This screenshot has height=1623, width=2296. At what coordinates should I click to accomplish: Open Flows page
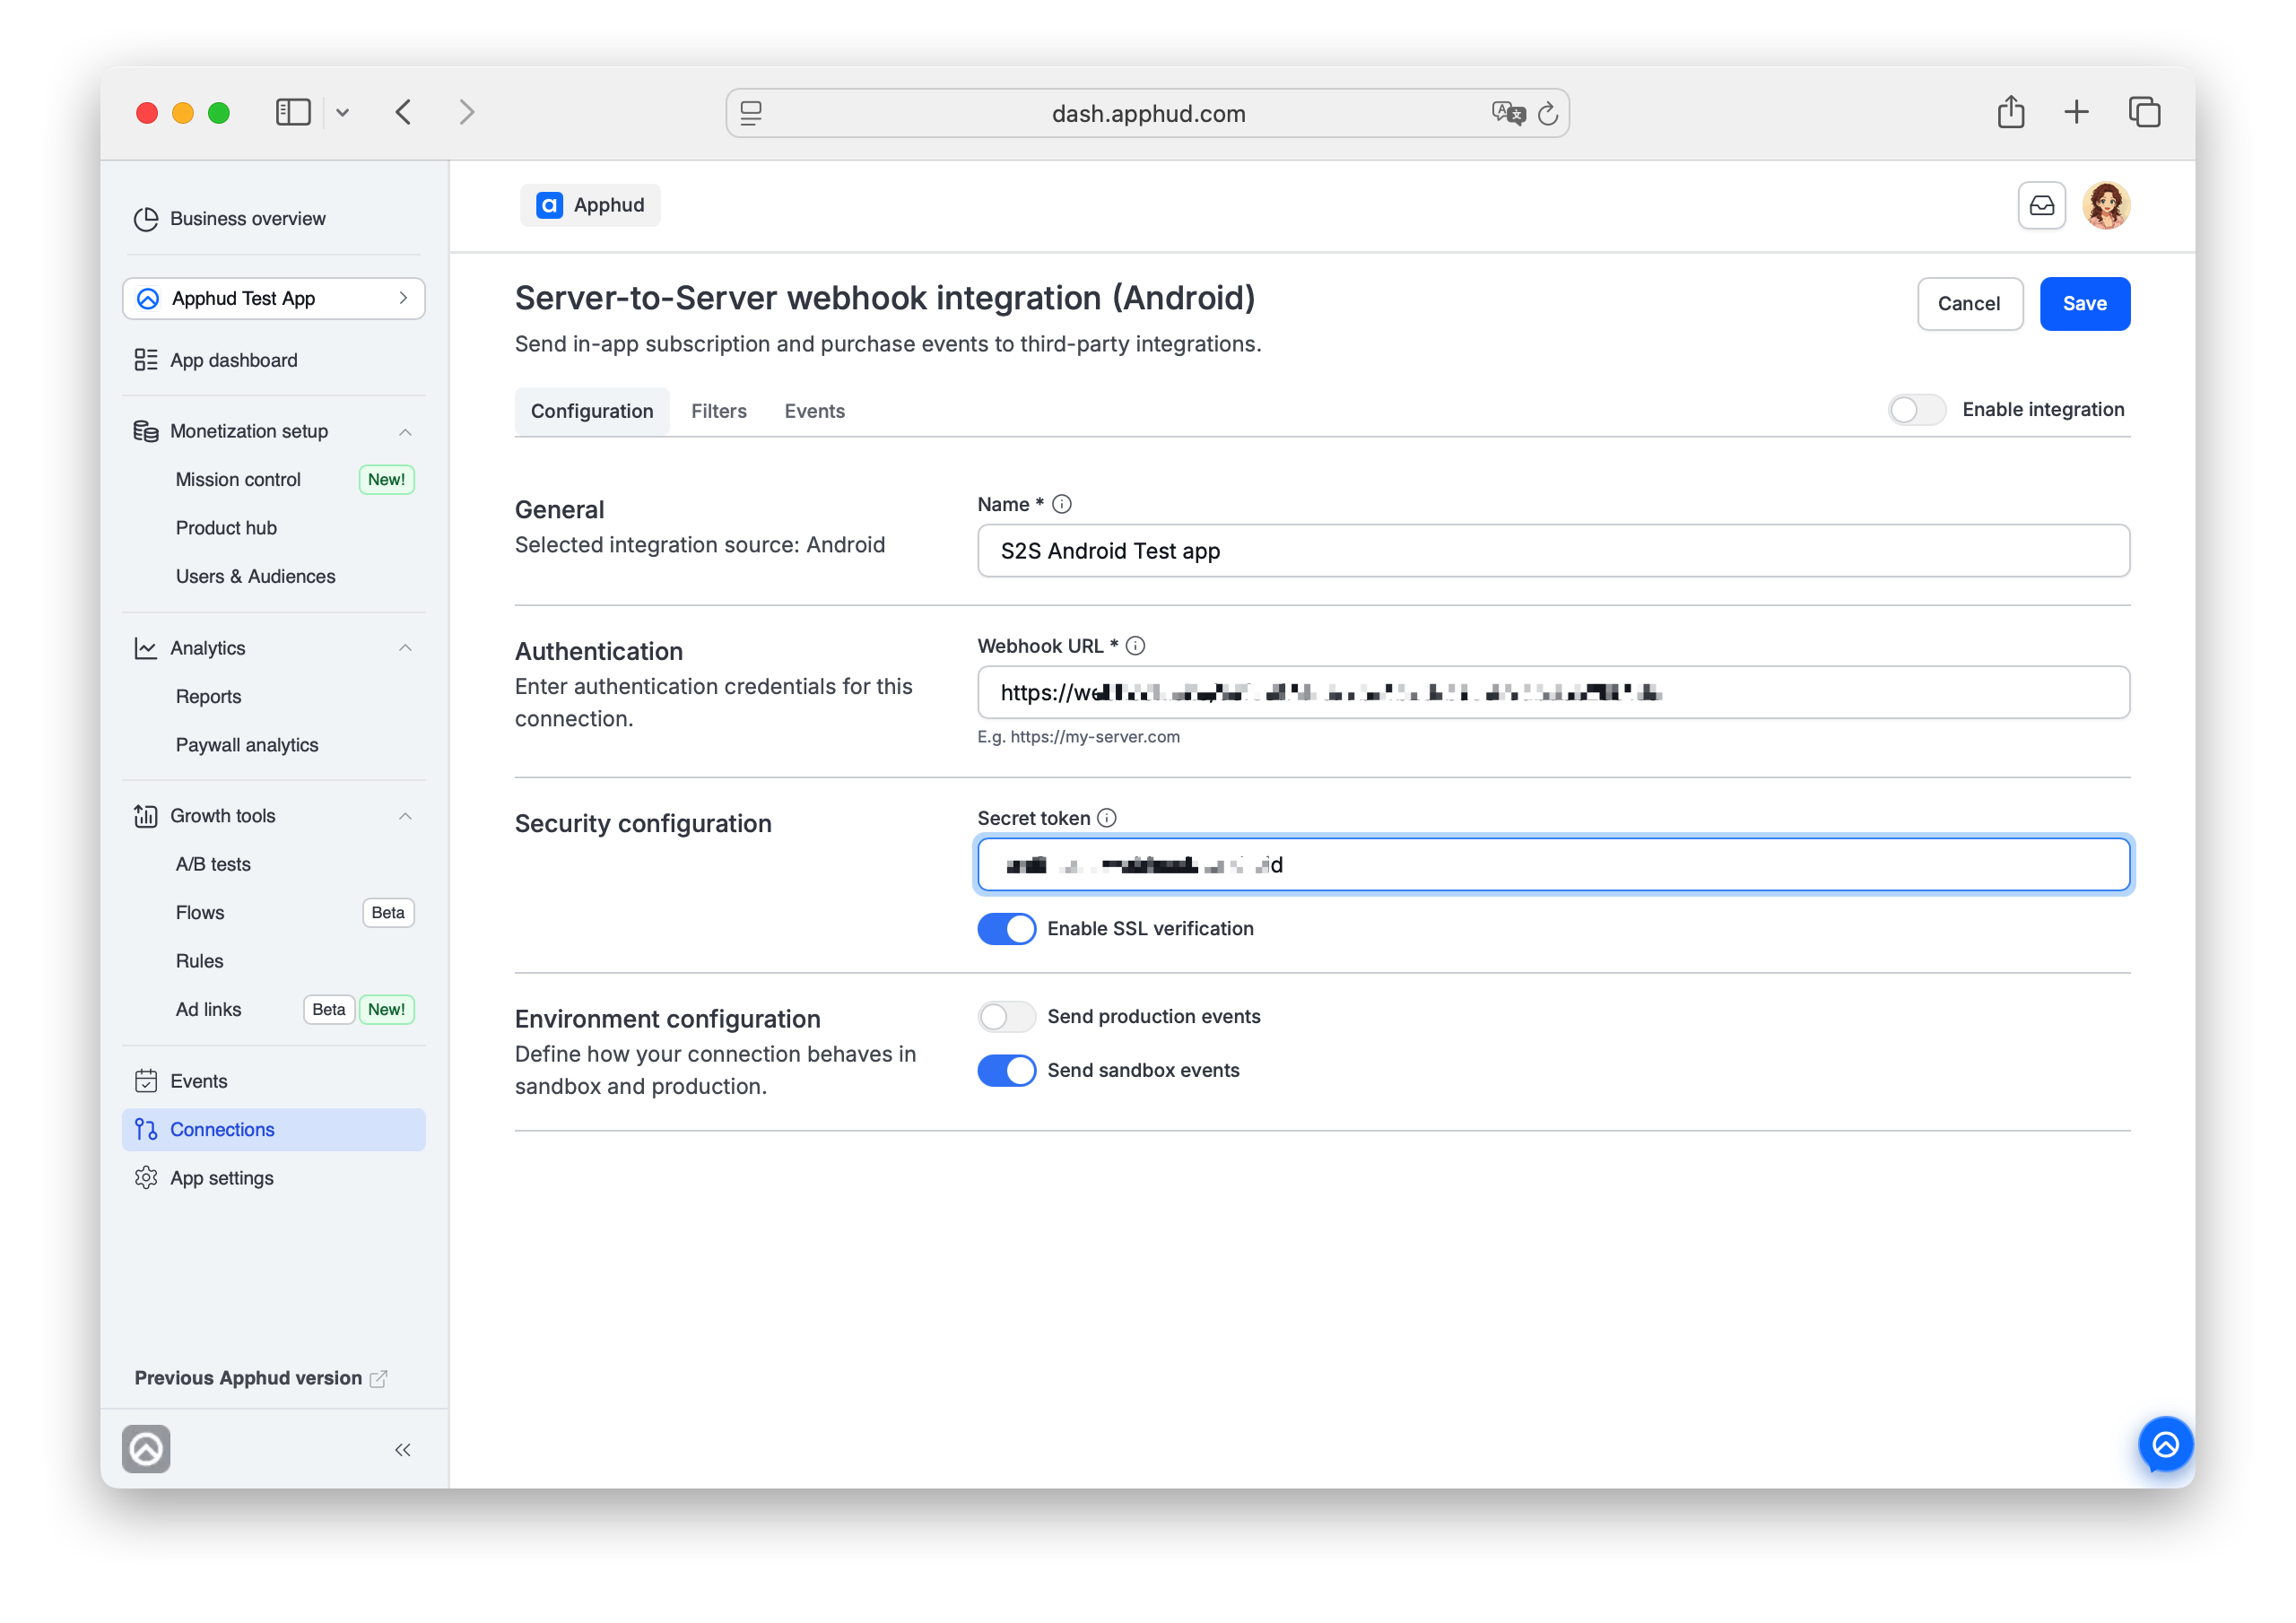click(200, 912)
